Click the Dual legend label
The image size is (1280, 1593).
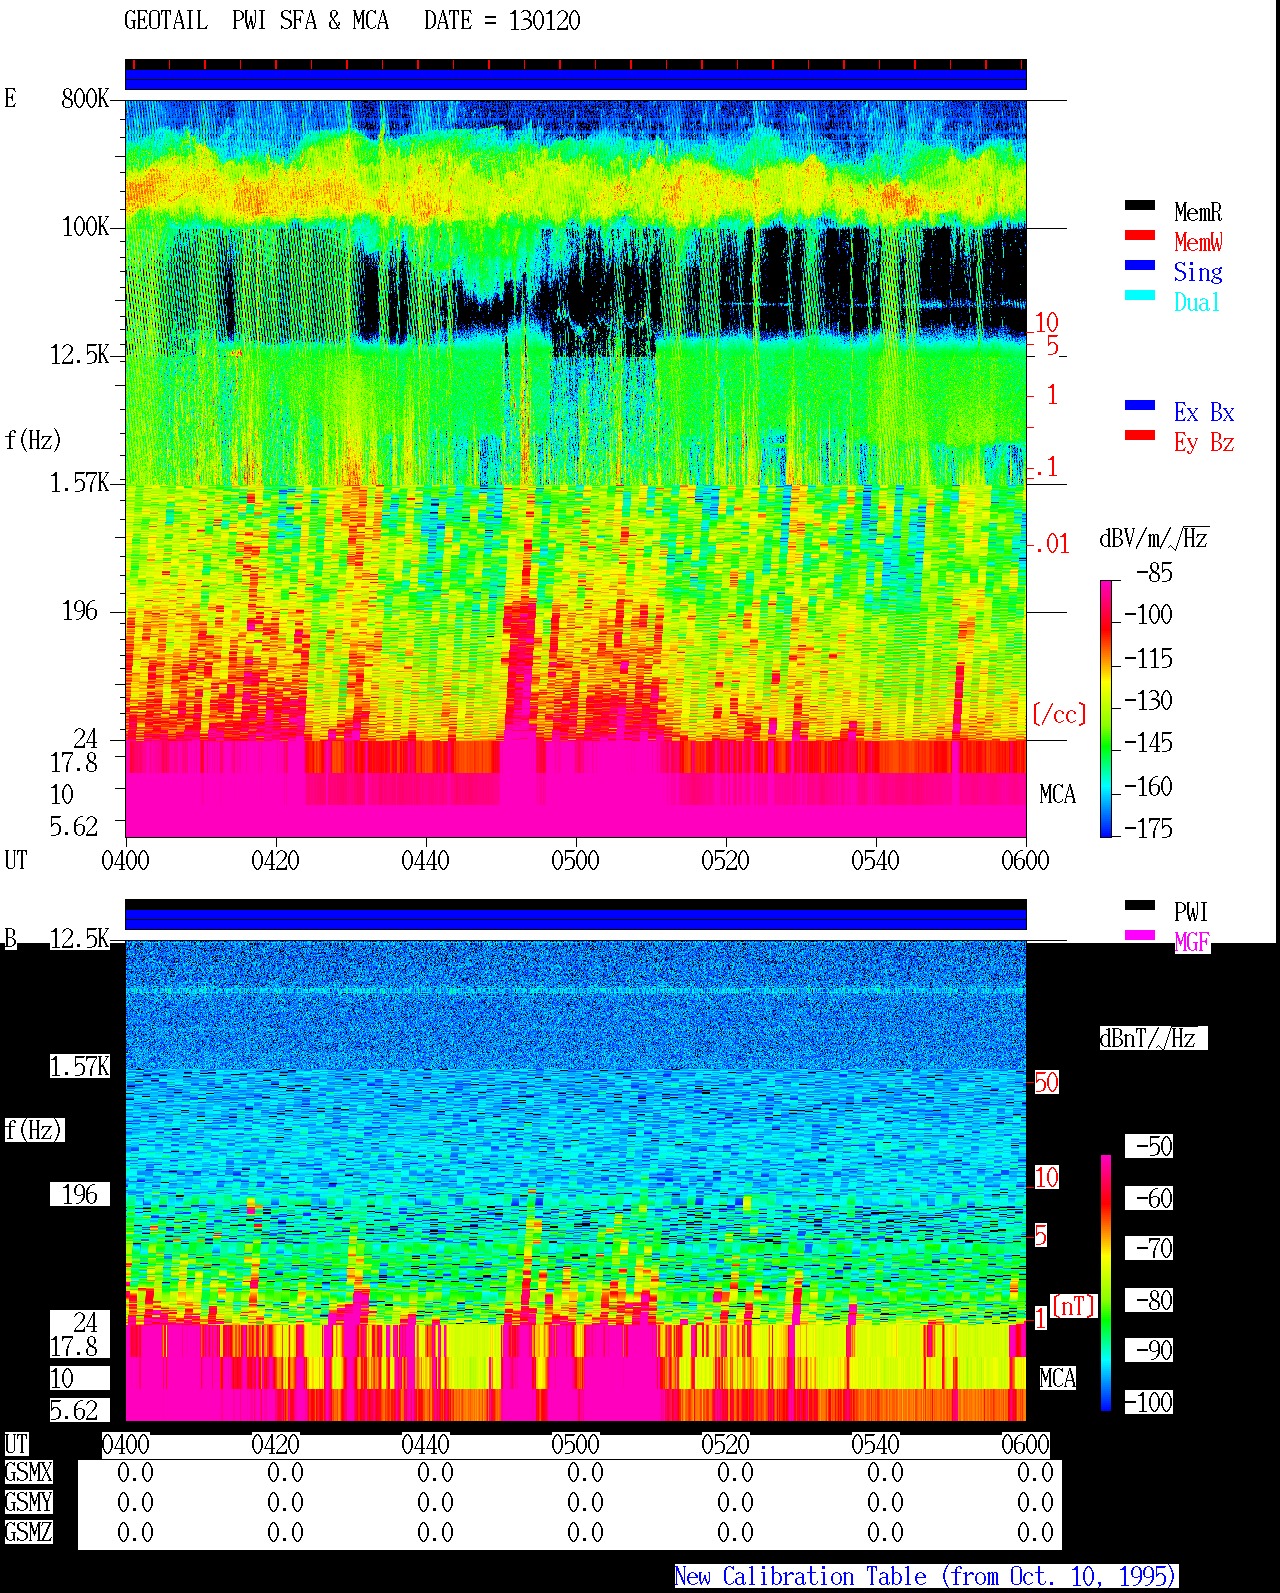click(1198, 302)
